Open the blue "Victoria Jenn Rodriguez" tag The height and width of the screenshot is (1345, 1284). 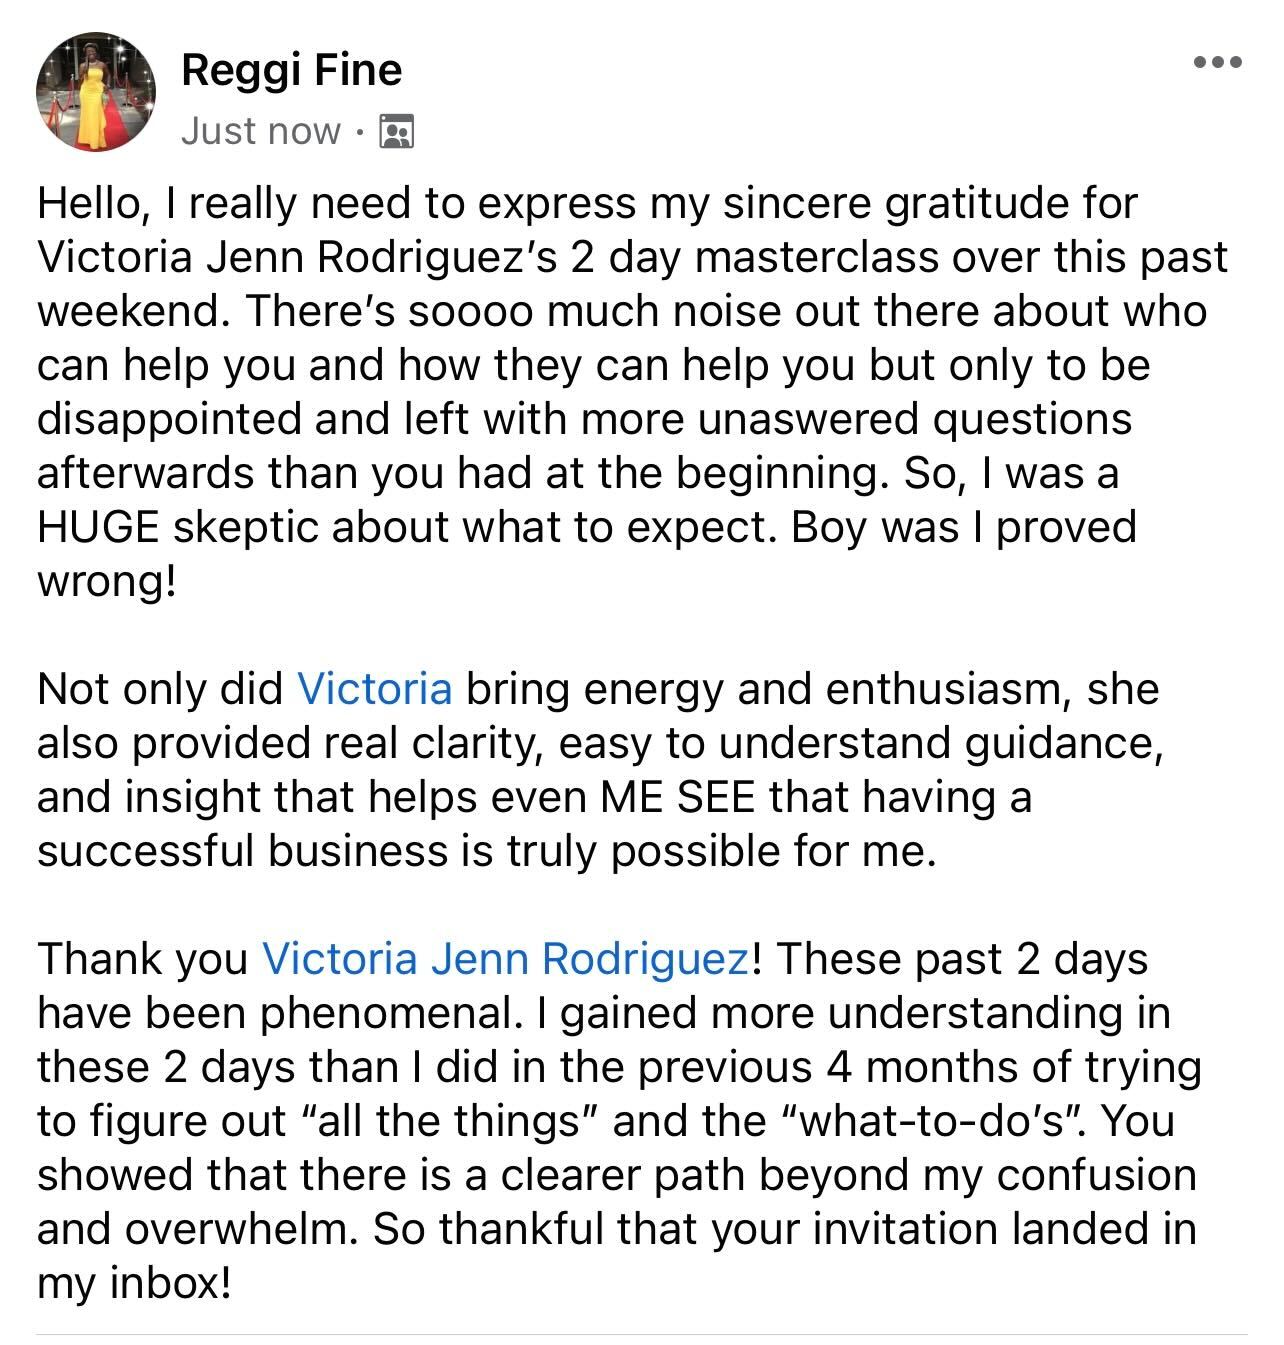click(505, 959)
